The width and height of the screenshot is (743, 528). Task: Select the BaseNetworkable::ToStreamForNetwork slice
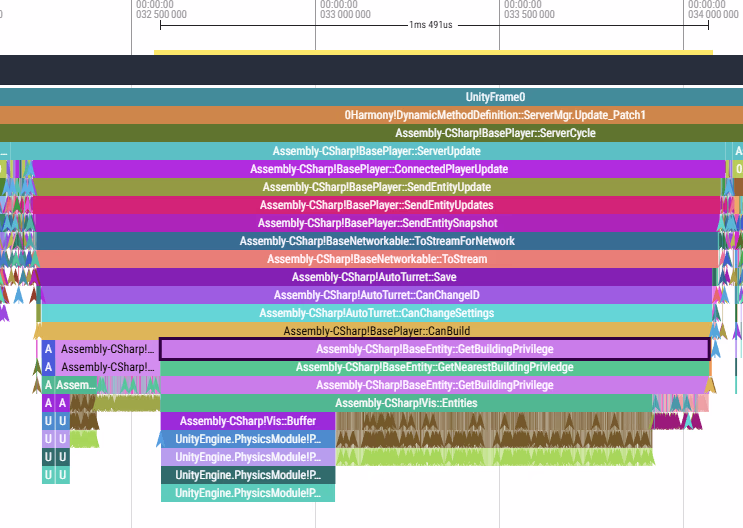(x=377, y=241)
